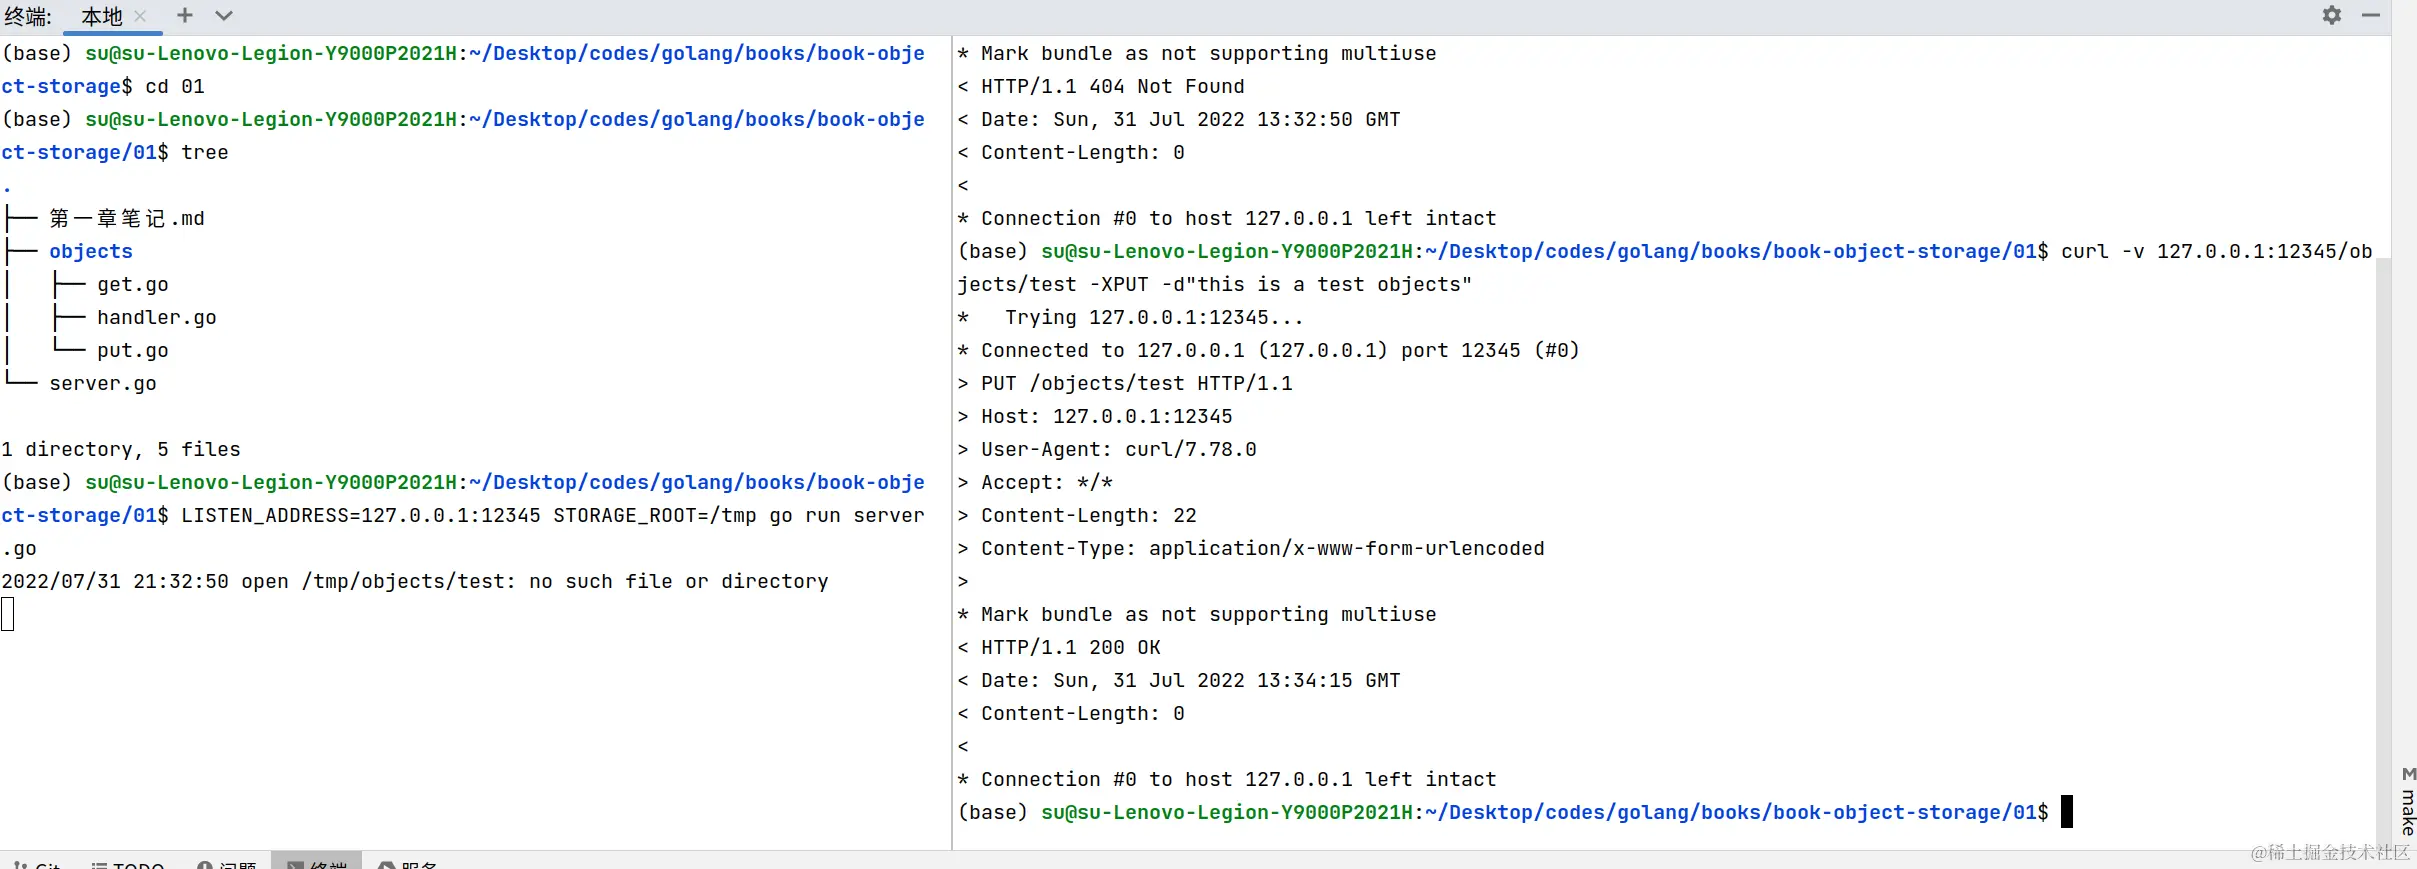Screen dimensions: 2417x869
Task: Add a new terminal session
Action: [184, 15]
